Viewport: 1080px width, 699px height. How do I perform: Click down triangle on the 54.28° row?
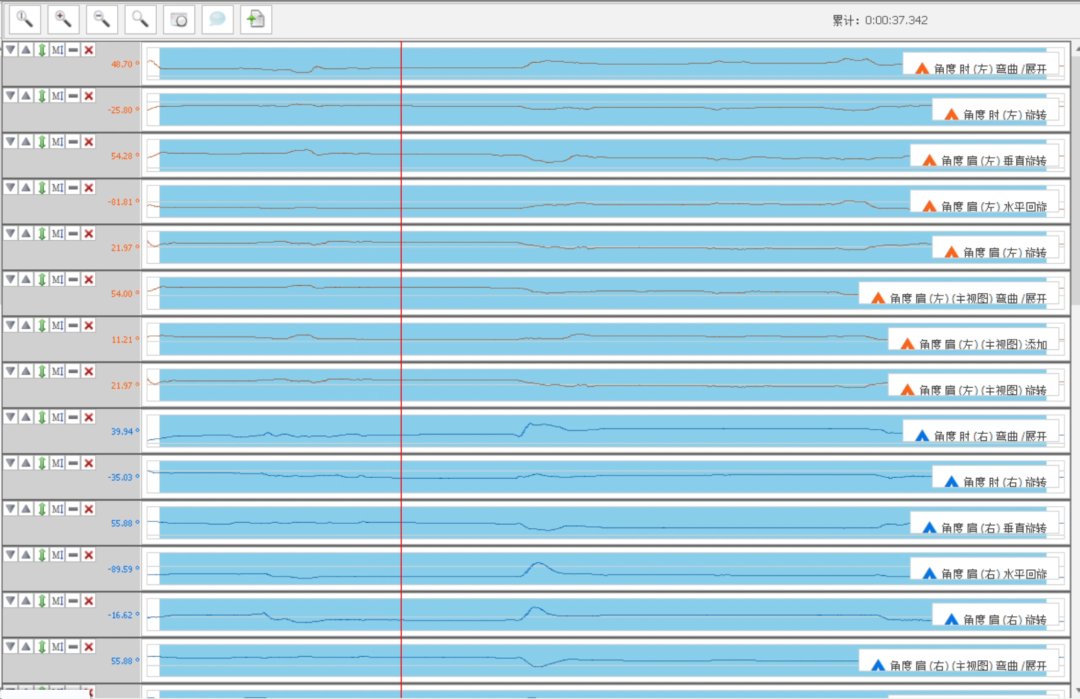(10, 142)
